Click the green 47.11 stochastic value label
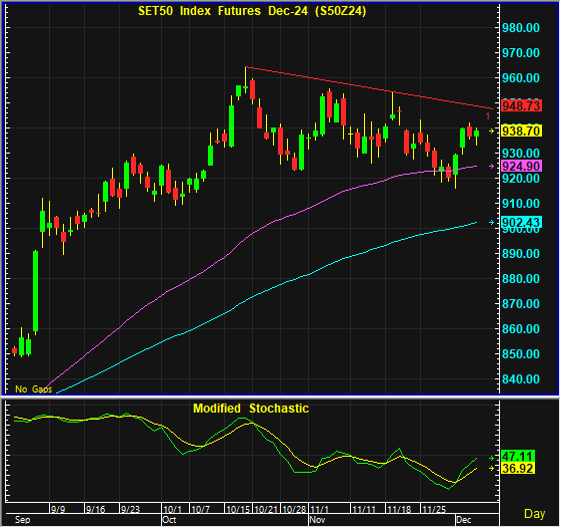 [518, 457]
